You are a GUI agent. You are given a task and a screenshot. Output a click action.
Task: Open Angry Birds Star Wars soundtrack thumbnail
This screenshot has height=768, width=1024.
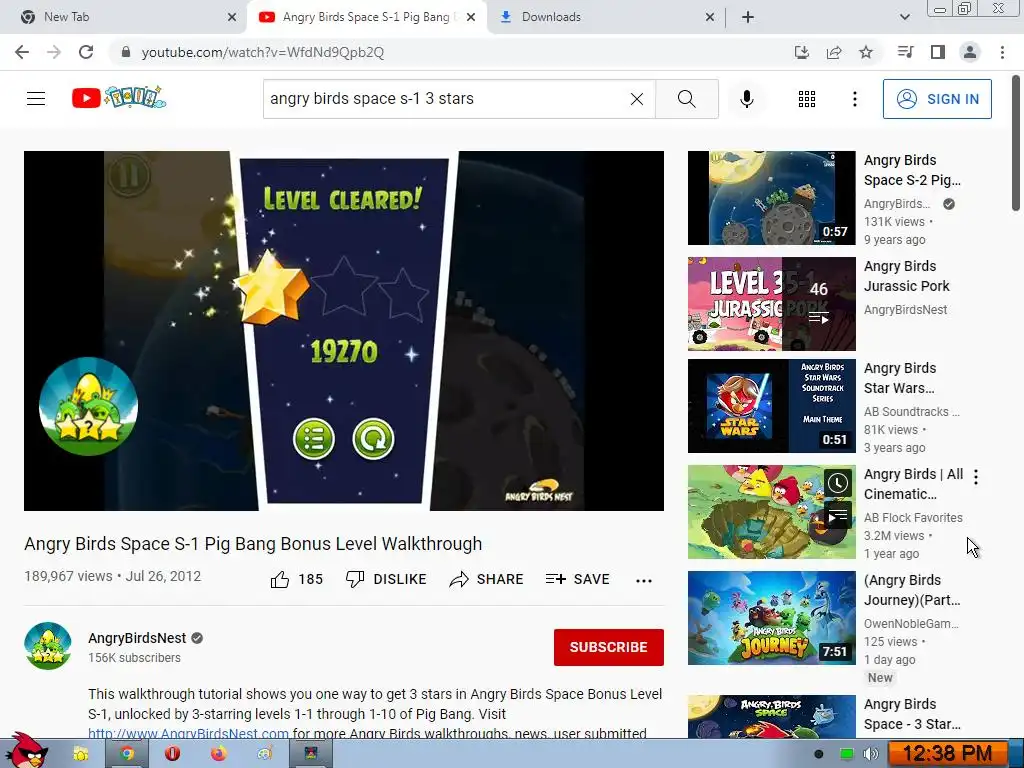(771, 406)
